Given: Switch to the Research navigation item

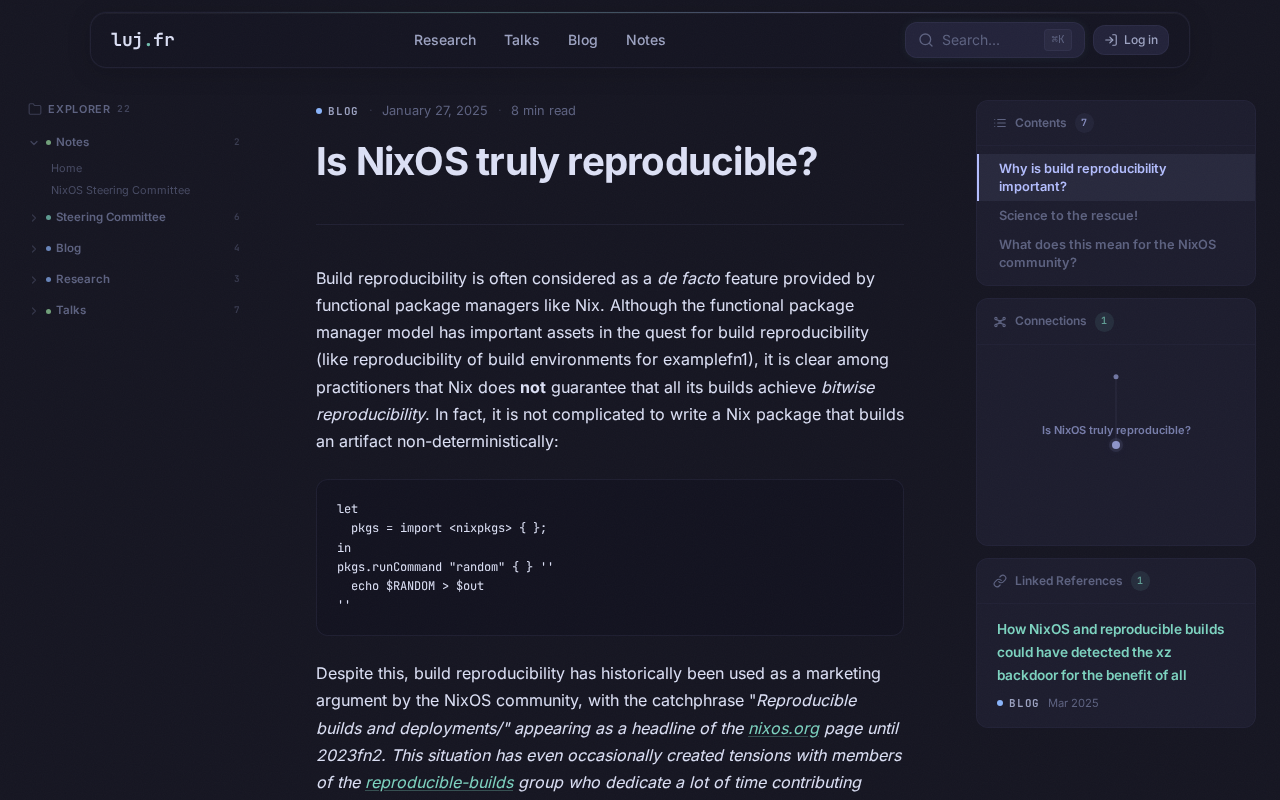Looking at the screenshot, I should click(x=445, y=40).
